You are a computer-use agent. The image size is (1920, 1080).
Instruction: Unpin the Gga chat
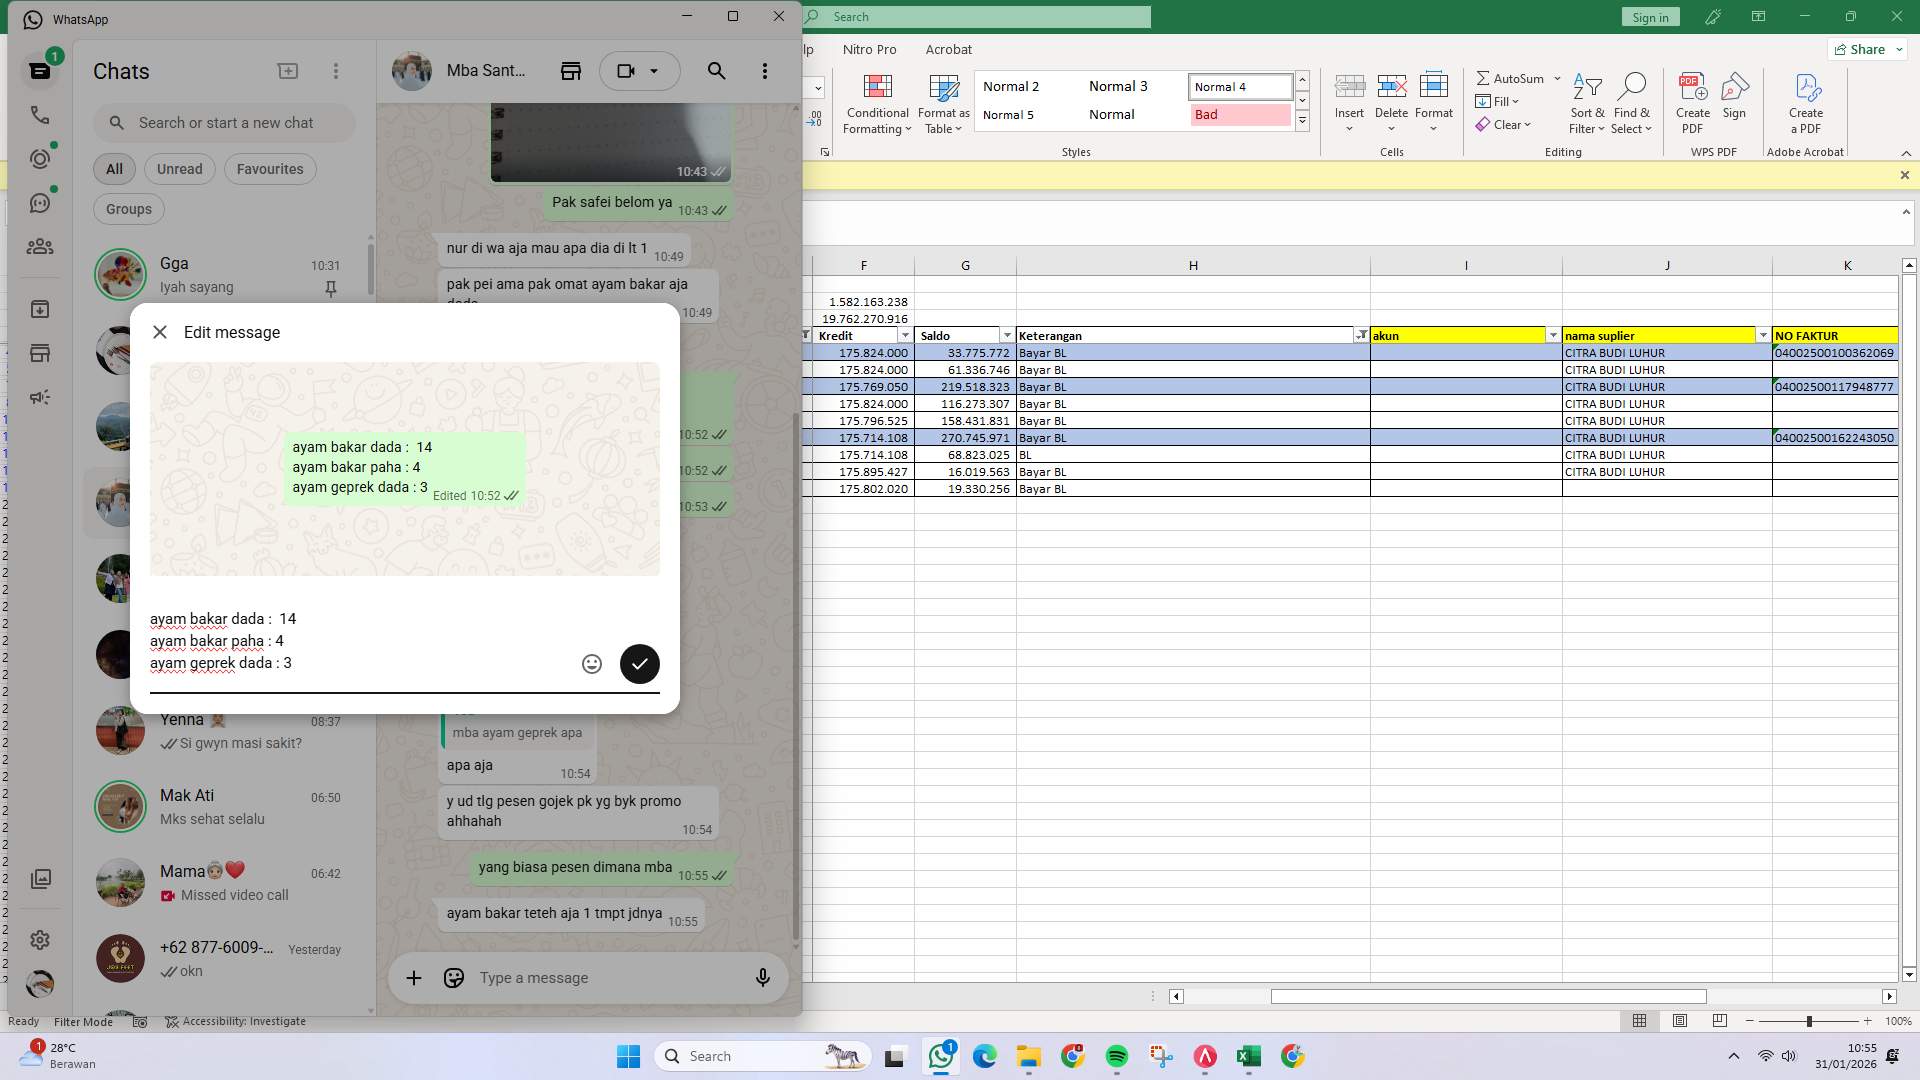click(x=330, y=289)
